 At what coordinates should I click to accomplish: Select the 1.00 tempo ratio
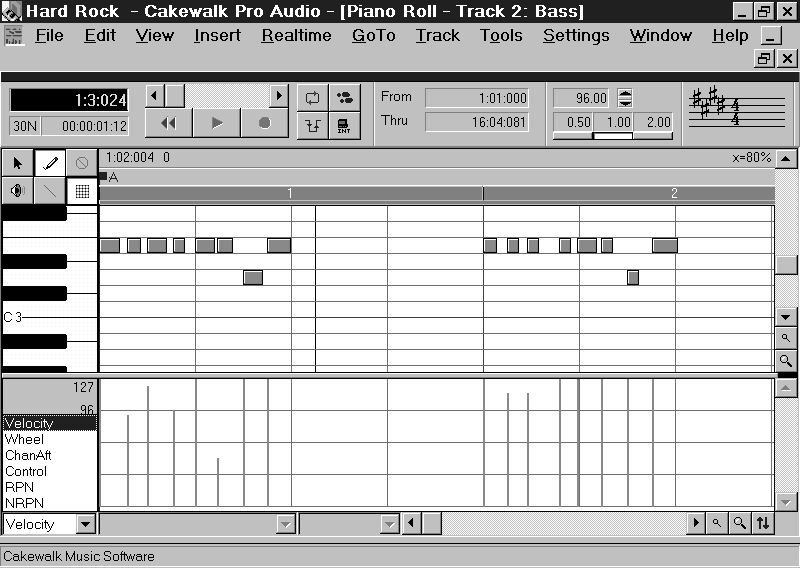pos(613,122)
